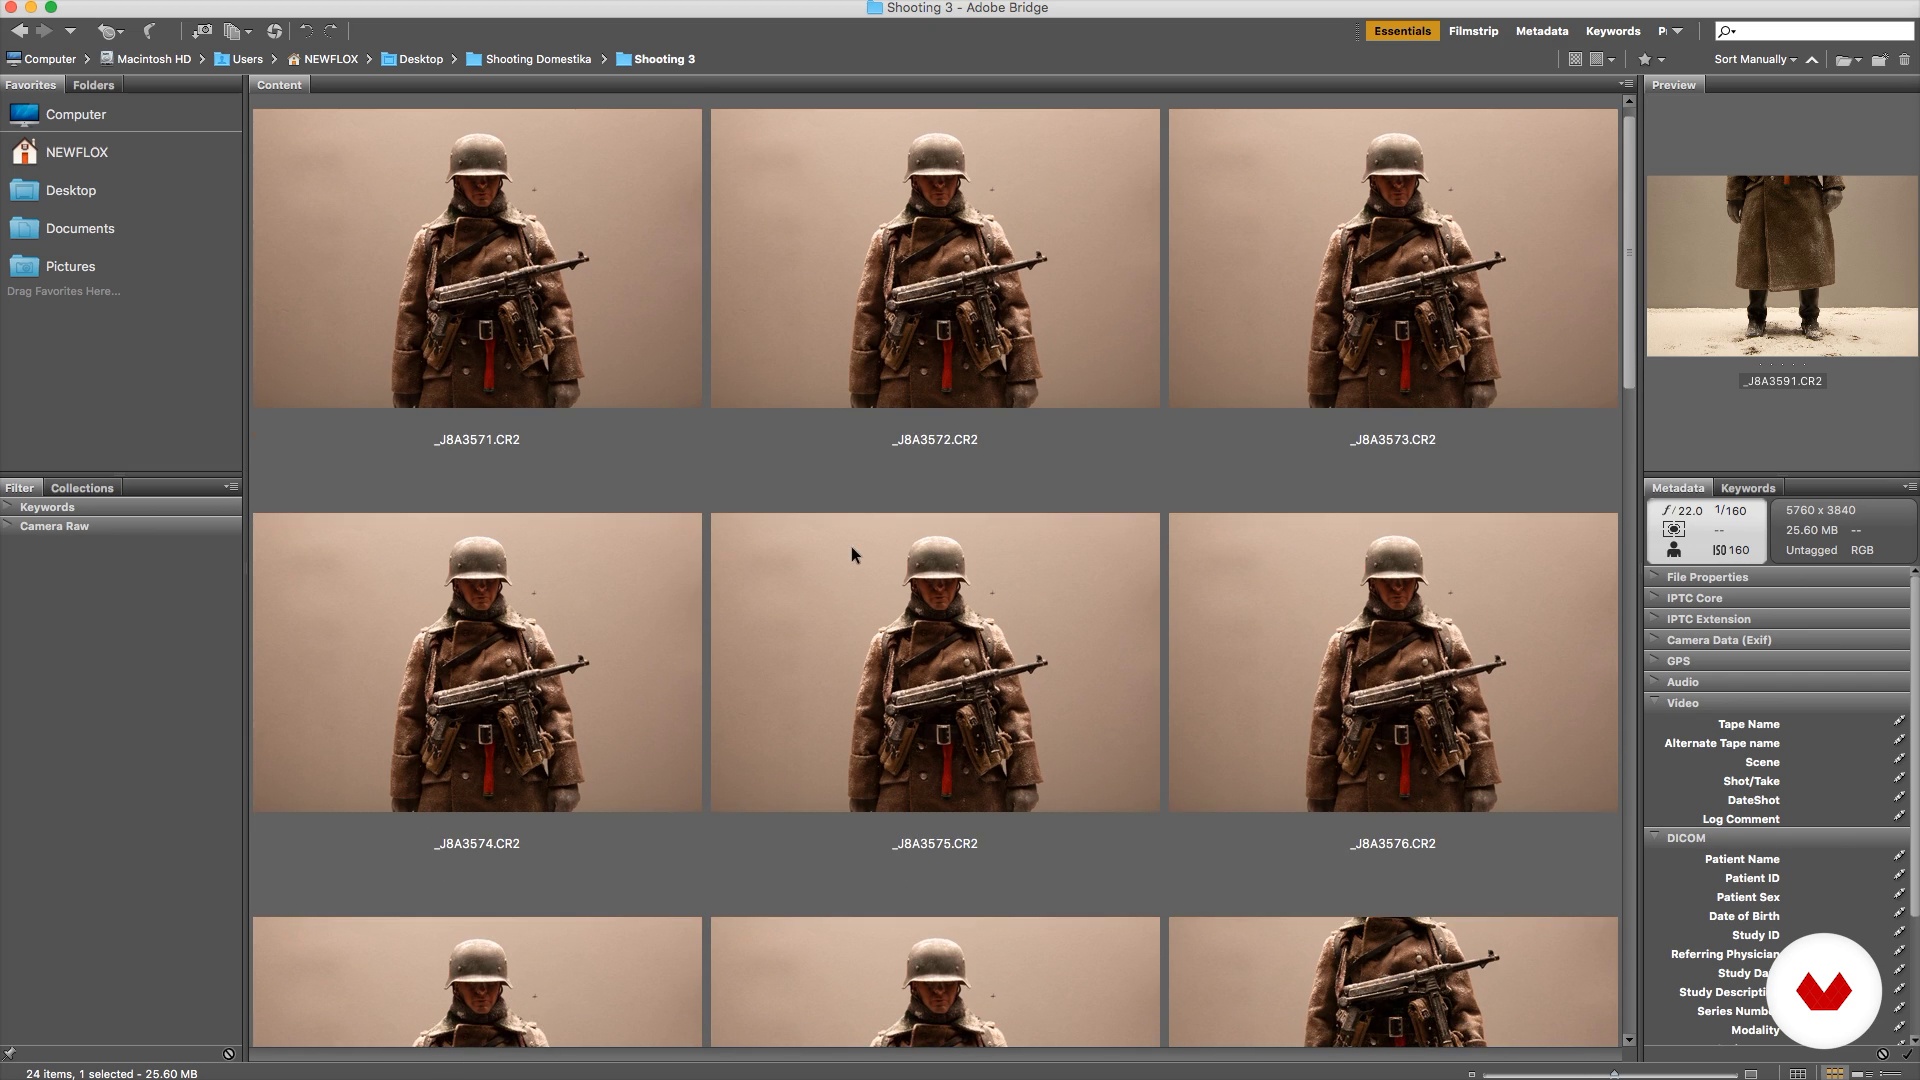The height and width of the screenshot is (1080, 1920).
Task: Click Get Photos from Camera icon
Action: point(202,31)
